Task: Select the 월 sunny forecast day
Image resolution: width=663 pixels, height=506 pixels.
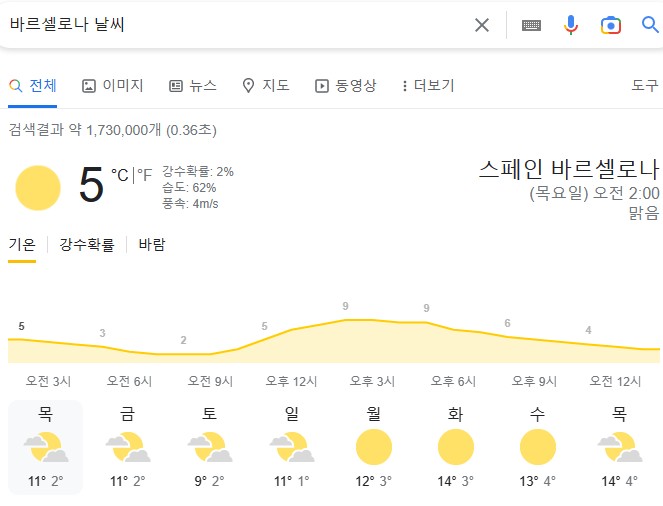Action: pos(373,447)
